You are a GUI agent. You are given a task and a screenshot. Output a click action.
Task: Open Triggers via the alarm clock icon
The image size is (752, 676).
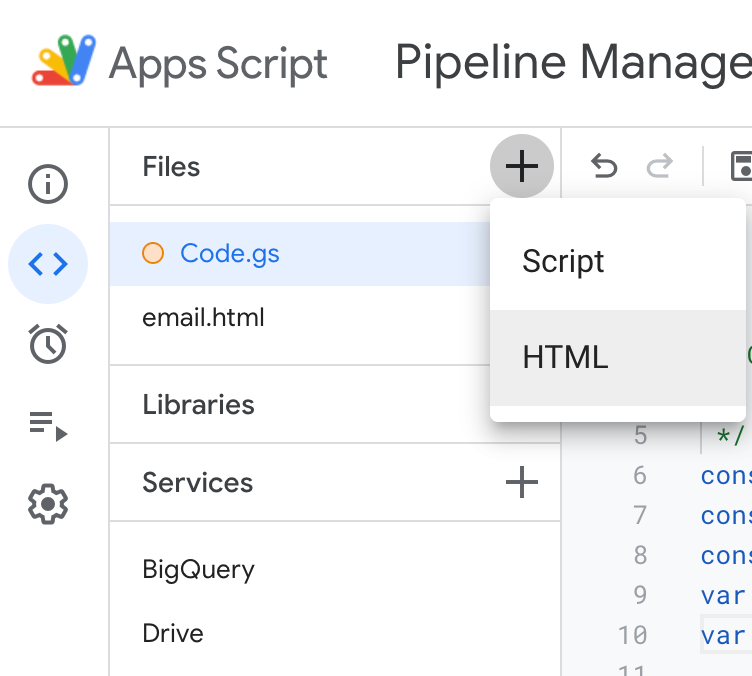coord(48,344)
